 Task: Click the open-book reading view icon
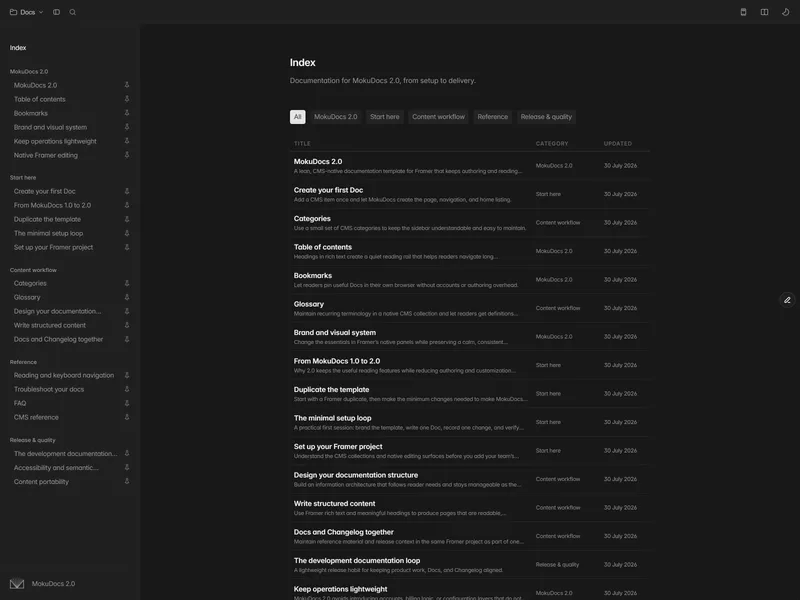point(764,12)
